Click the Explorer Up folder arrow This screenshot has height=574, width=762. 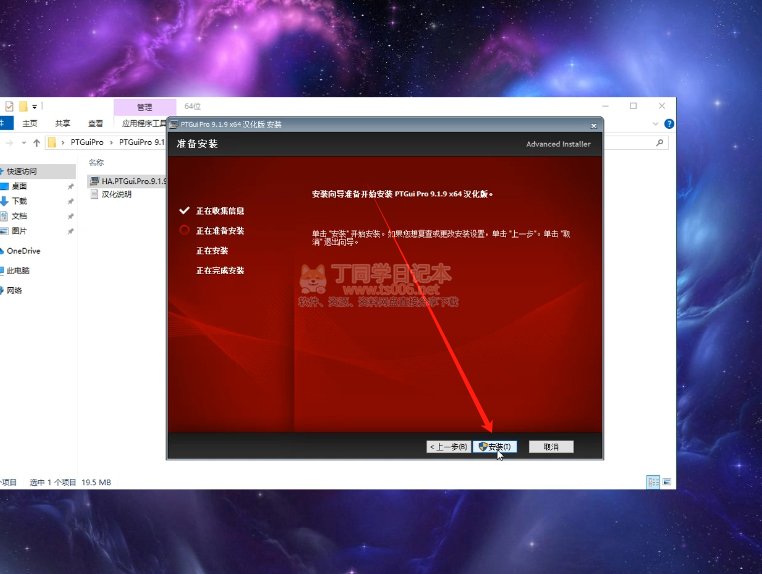[x=36, y=142]
